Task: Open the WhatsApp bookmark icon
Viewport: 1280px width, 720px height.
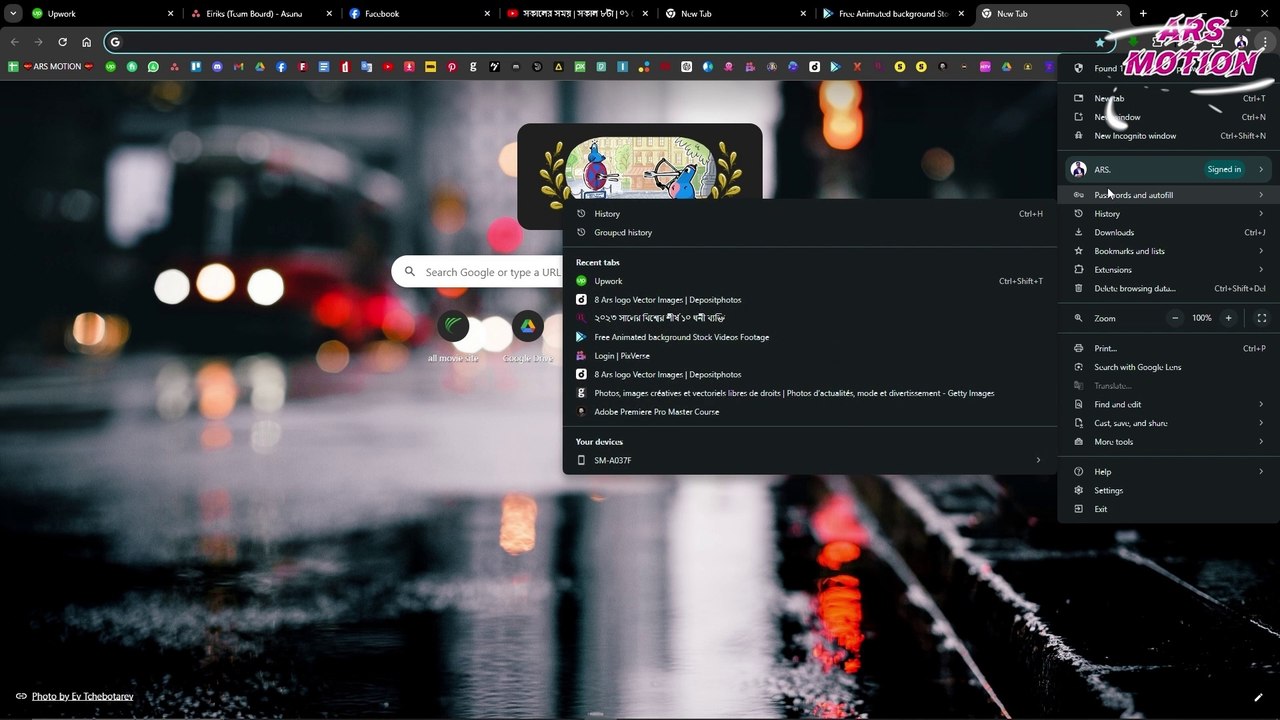Action: [153, 67]
